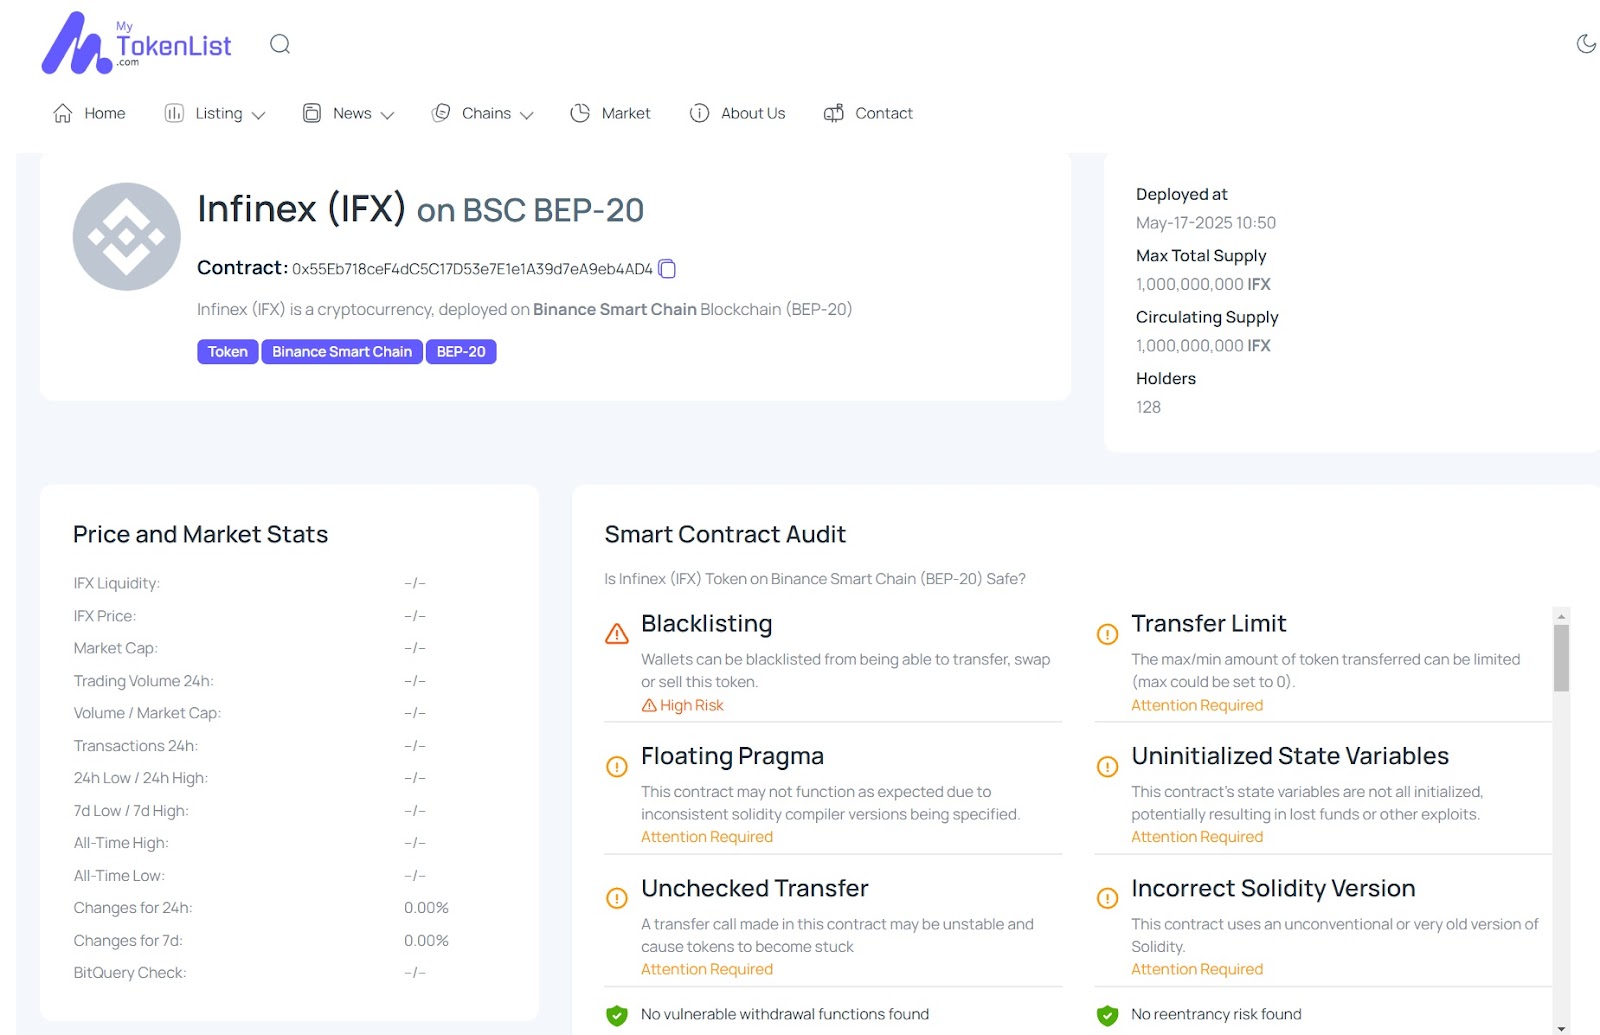Open the search magnifier icon

click(x=280, y=44)
